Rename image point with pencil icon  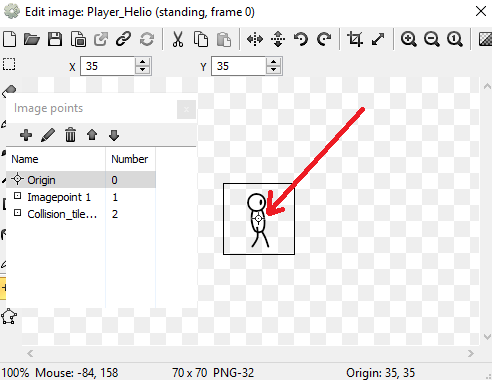[x=48, y=135]
